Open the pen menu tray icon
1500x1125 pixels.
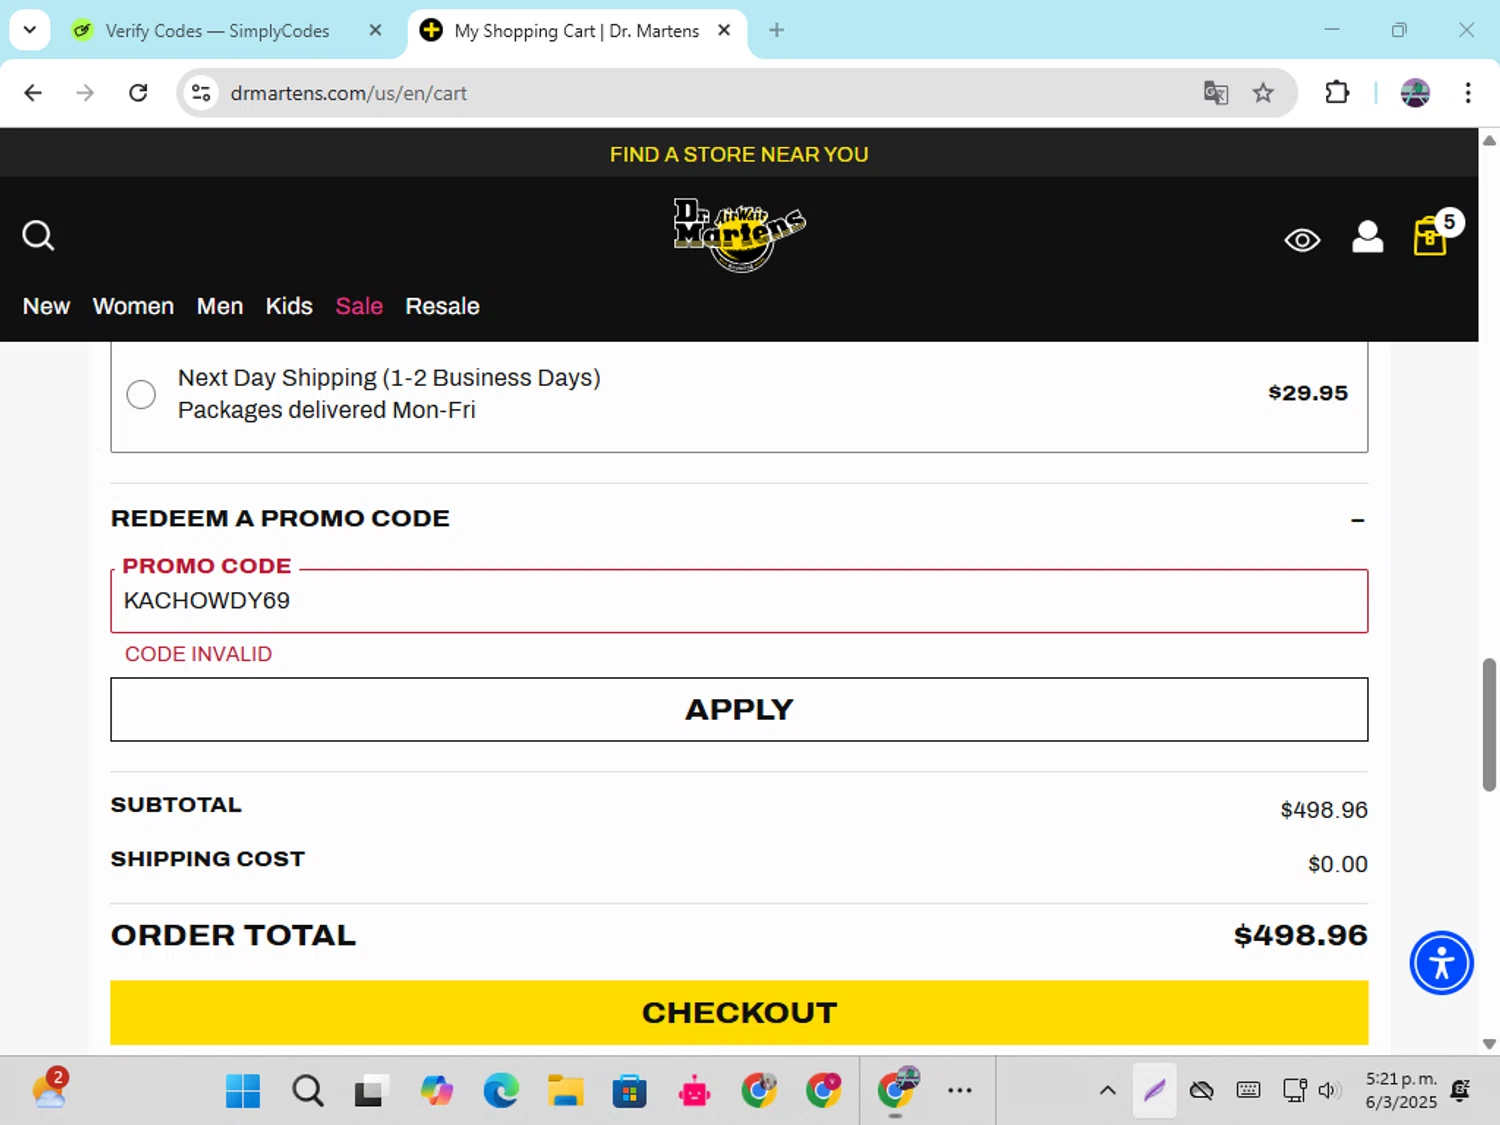[1154, 1091]
